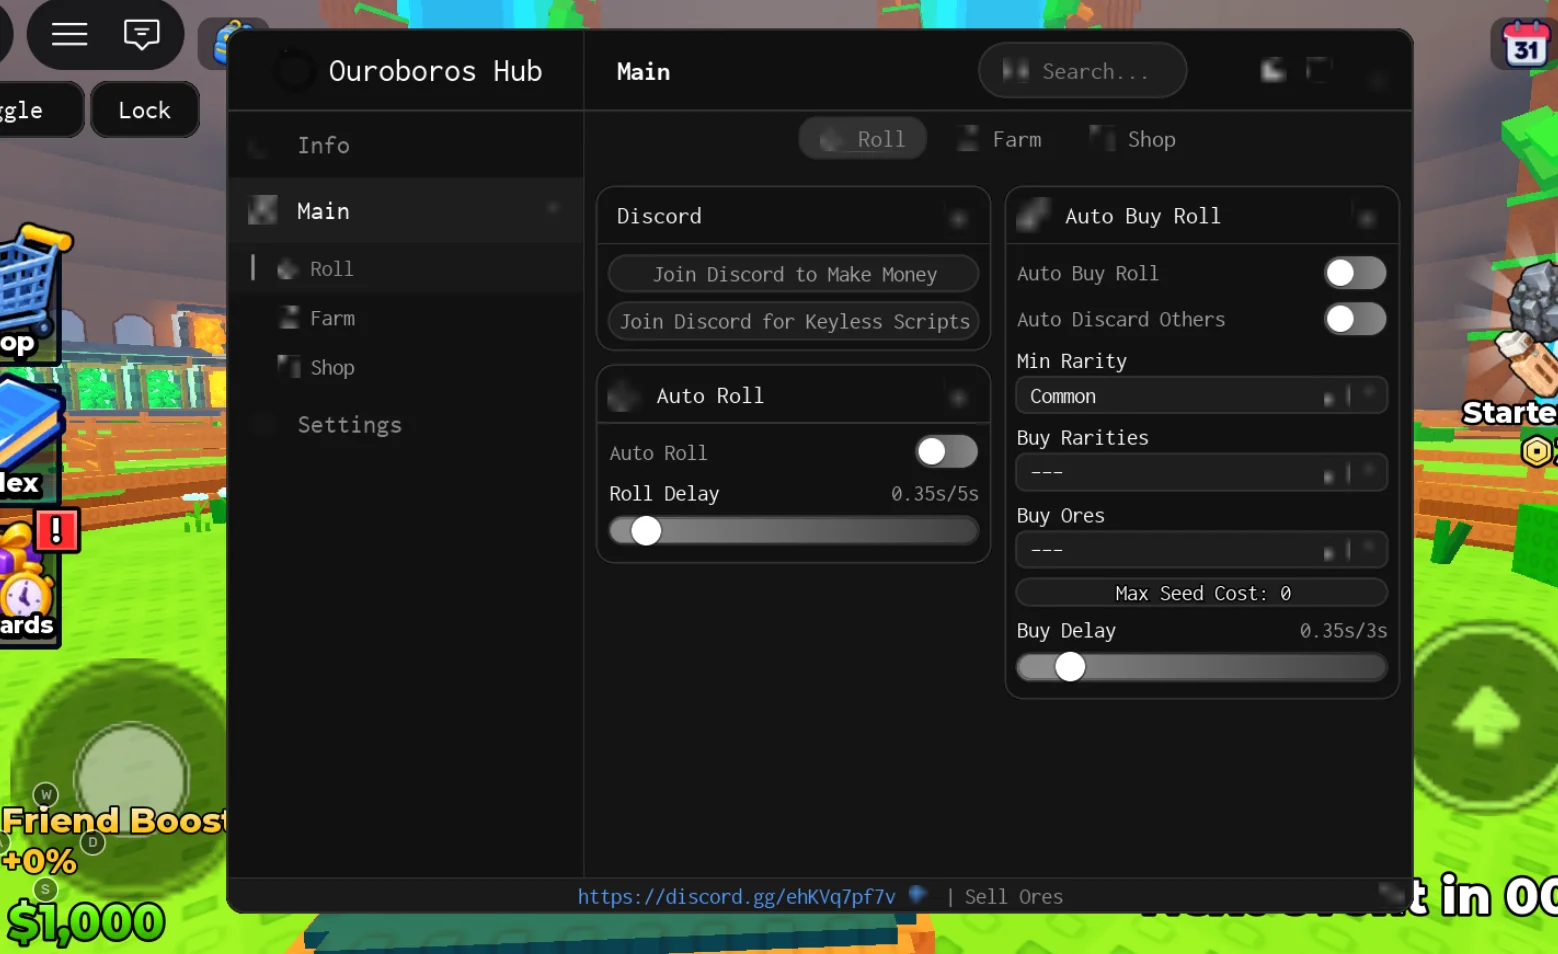The image size is (1558, 954).
Task: Open the Rewards clock icon
Action: [x=26, y=596]
